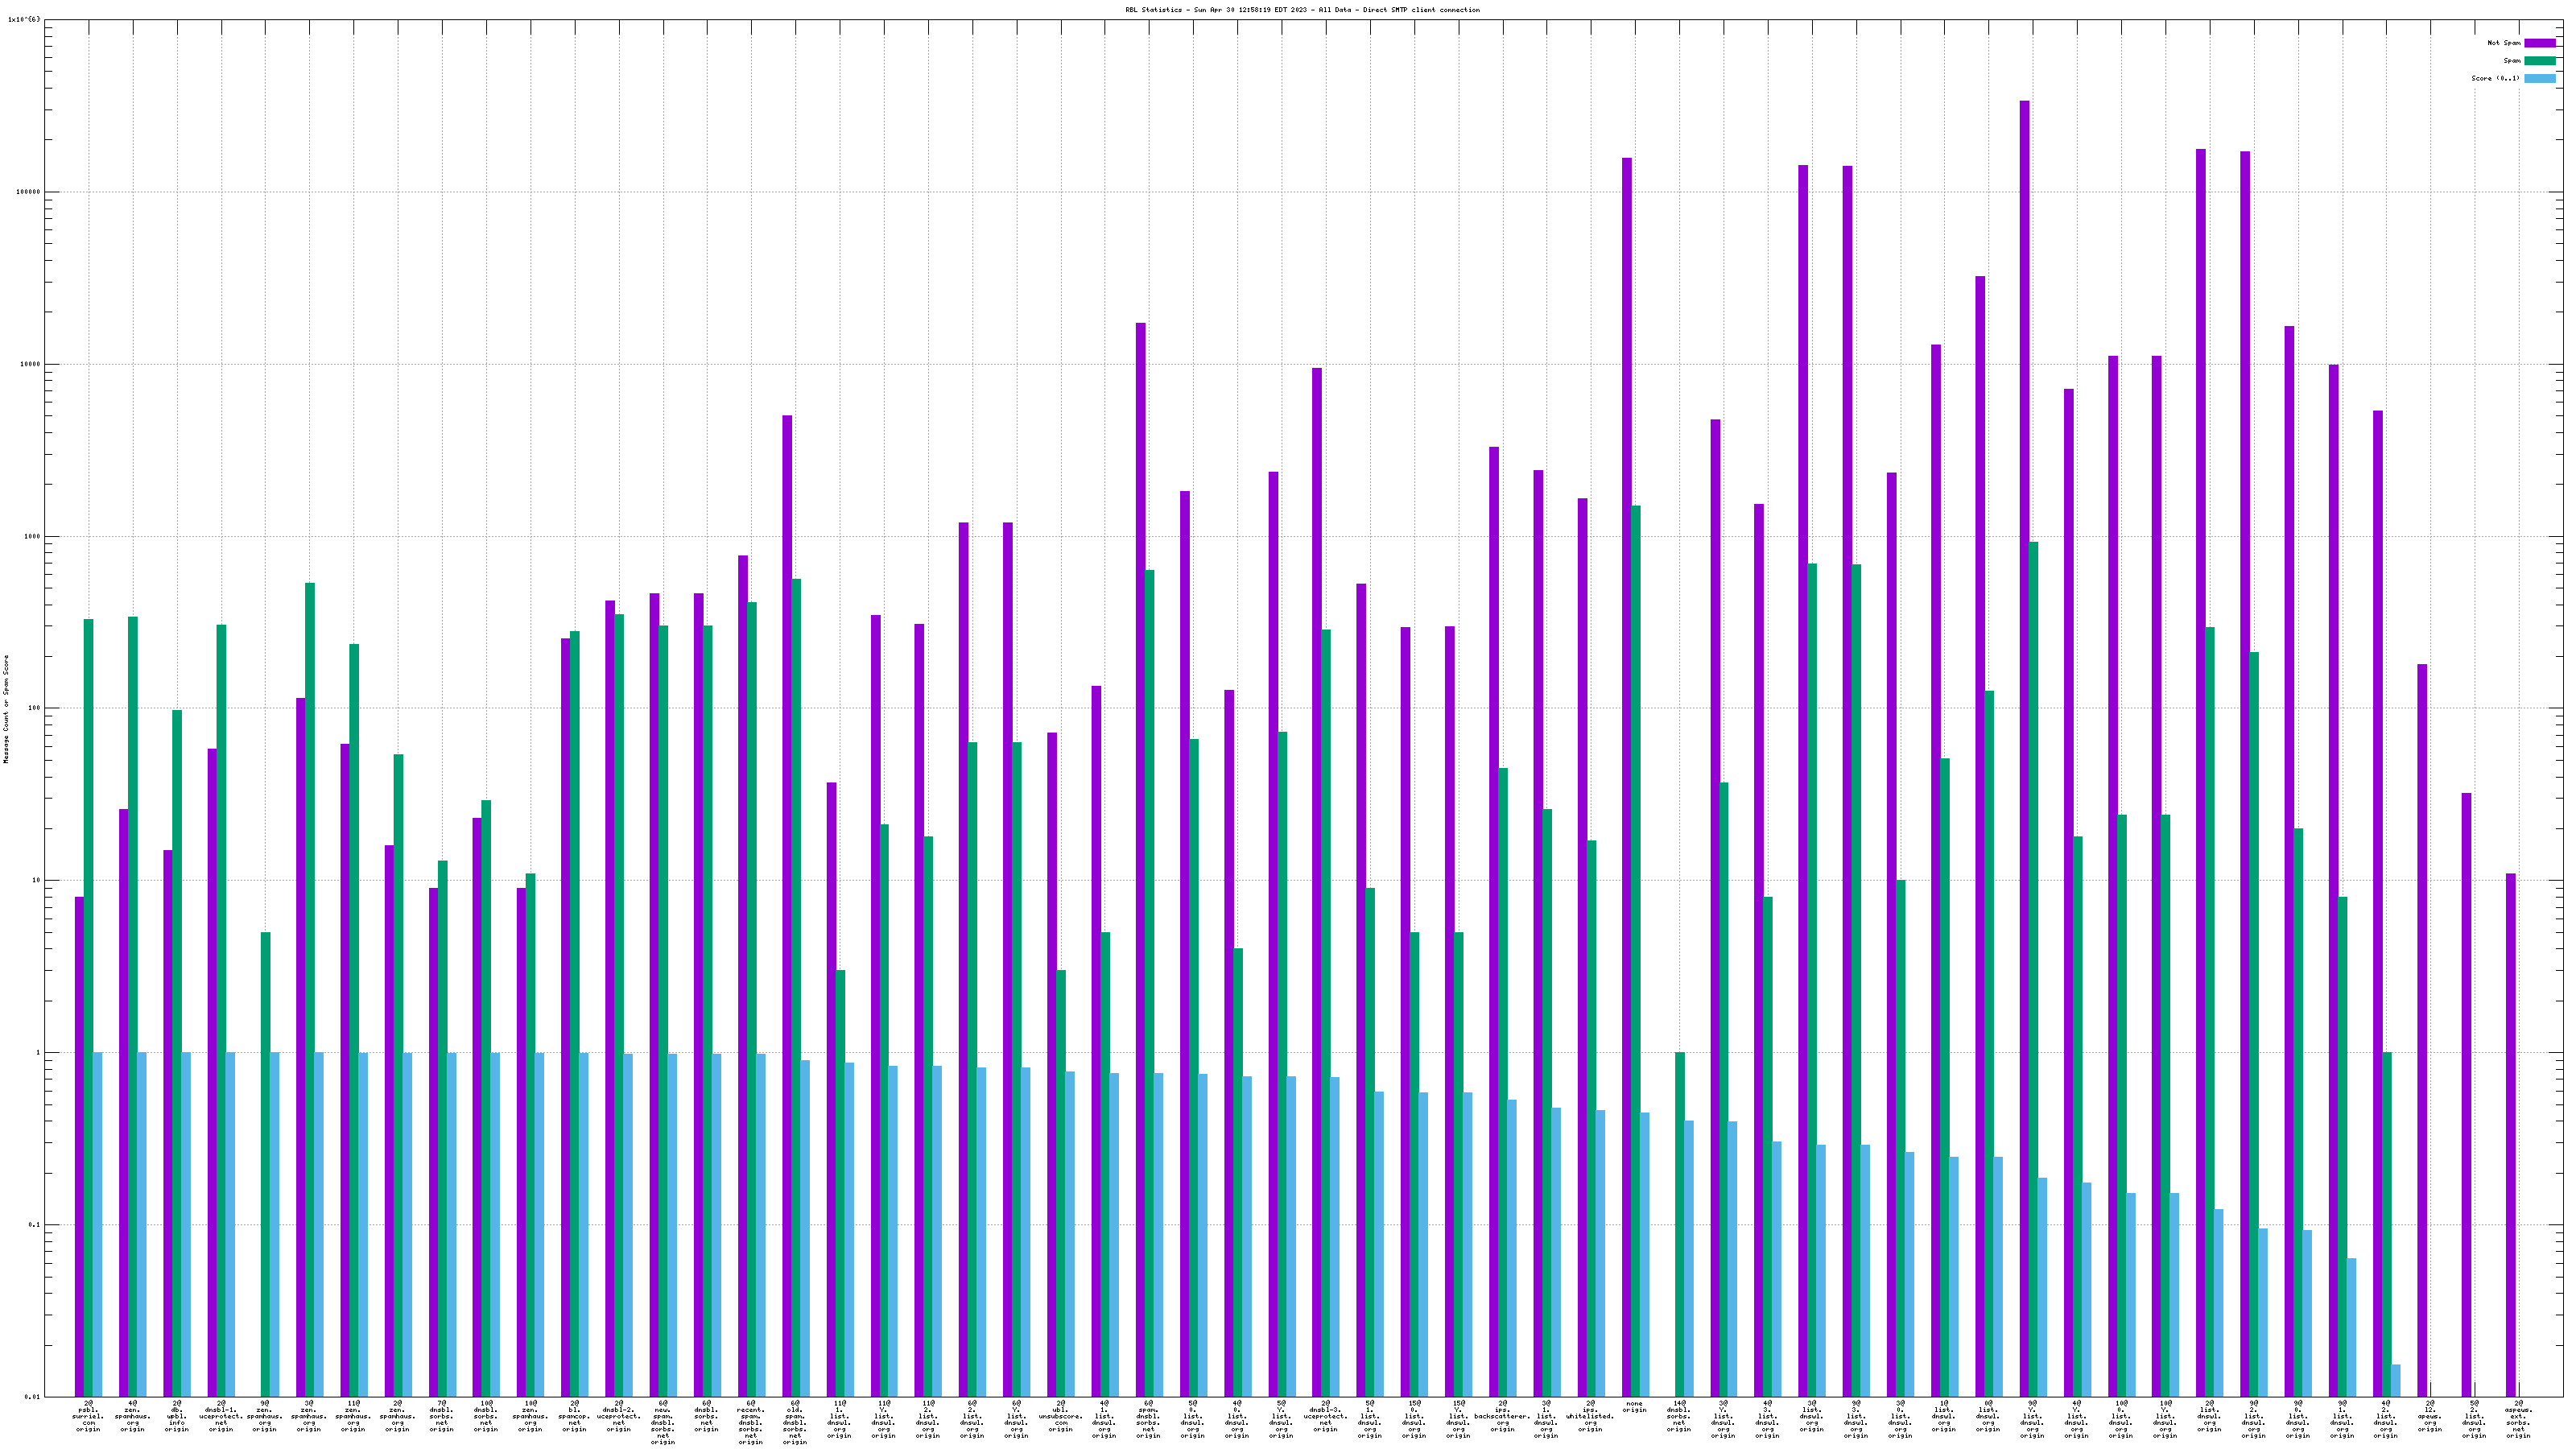Image resolution: width=2576 pixels, height=1449 pixels.
Task: Click the old.spam.dnsbl.sorbs.net origin label
Action: (x=795, y=1423)
